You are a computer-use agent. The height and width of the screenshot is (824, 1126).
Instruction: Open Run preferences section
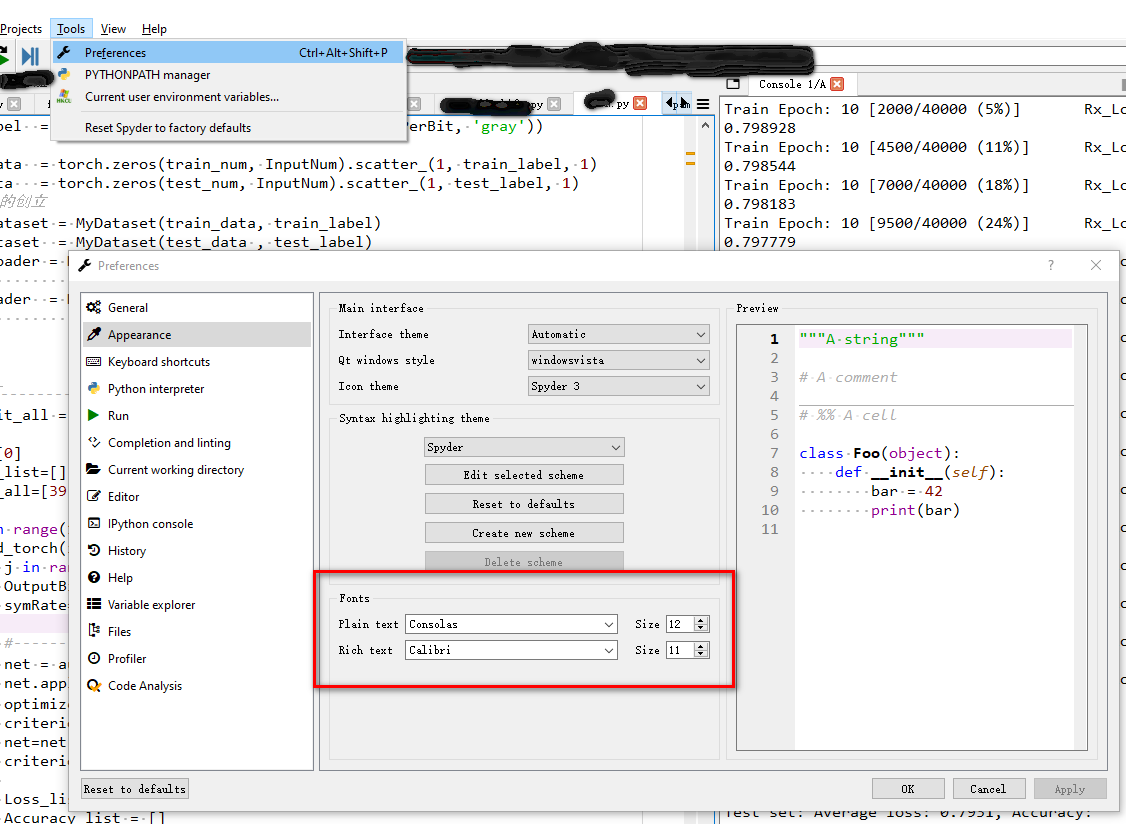[x=197, y=415]
